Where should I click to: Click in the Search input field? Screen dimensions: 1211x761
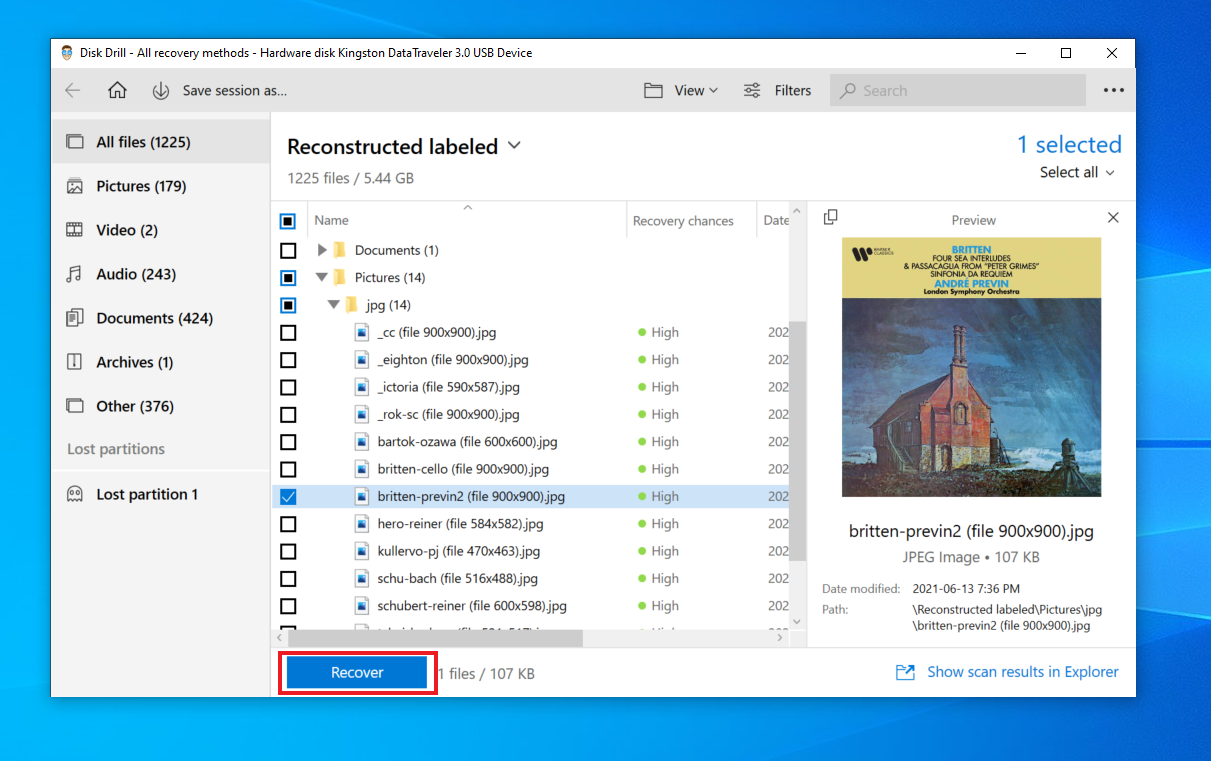click(x=958, y=90)
